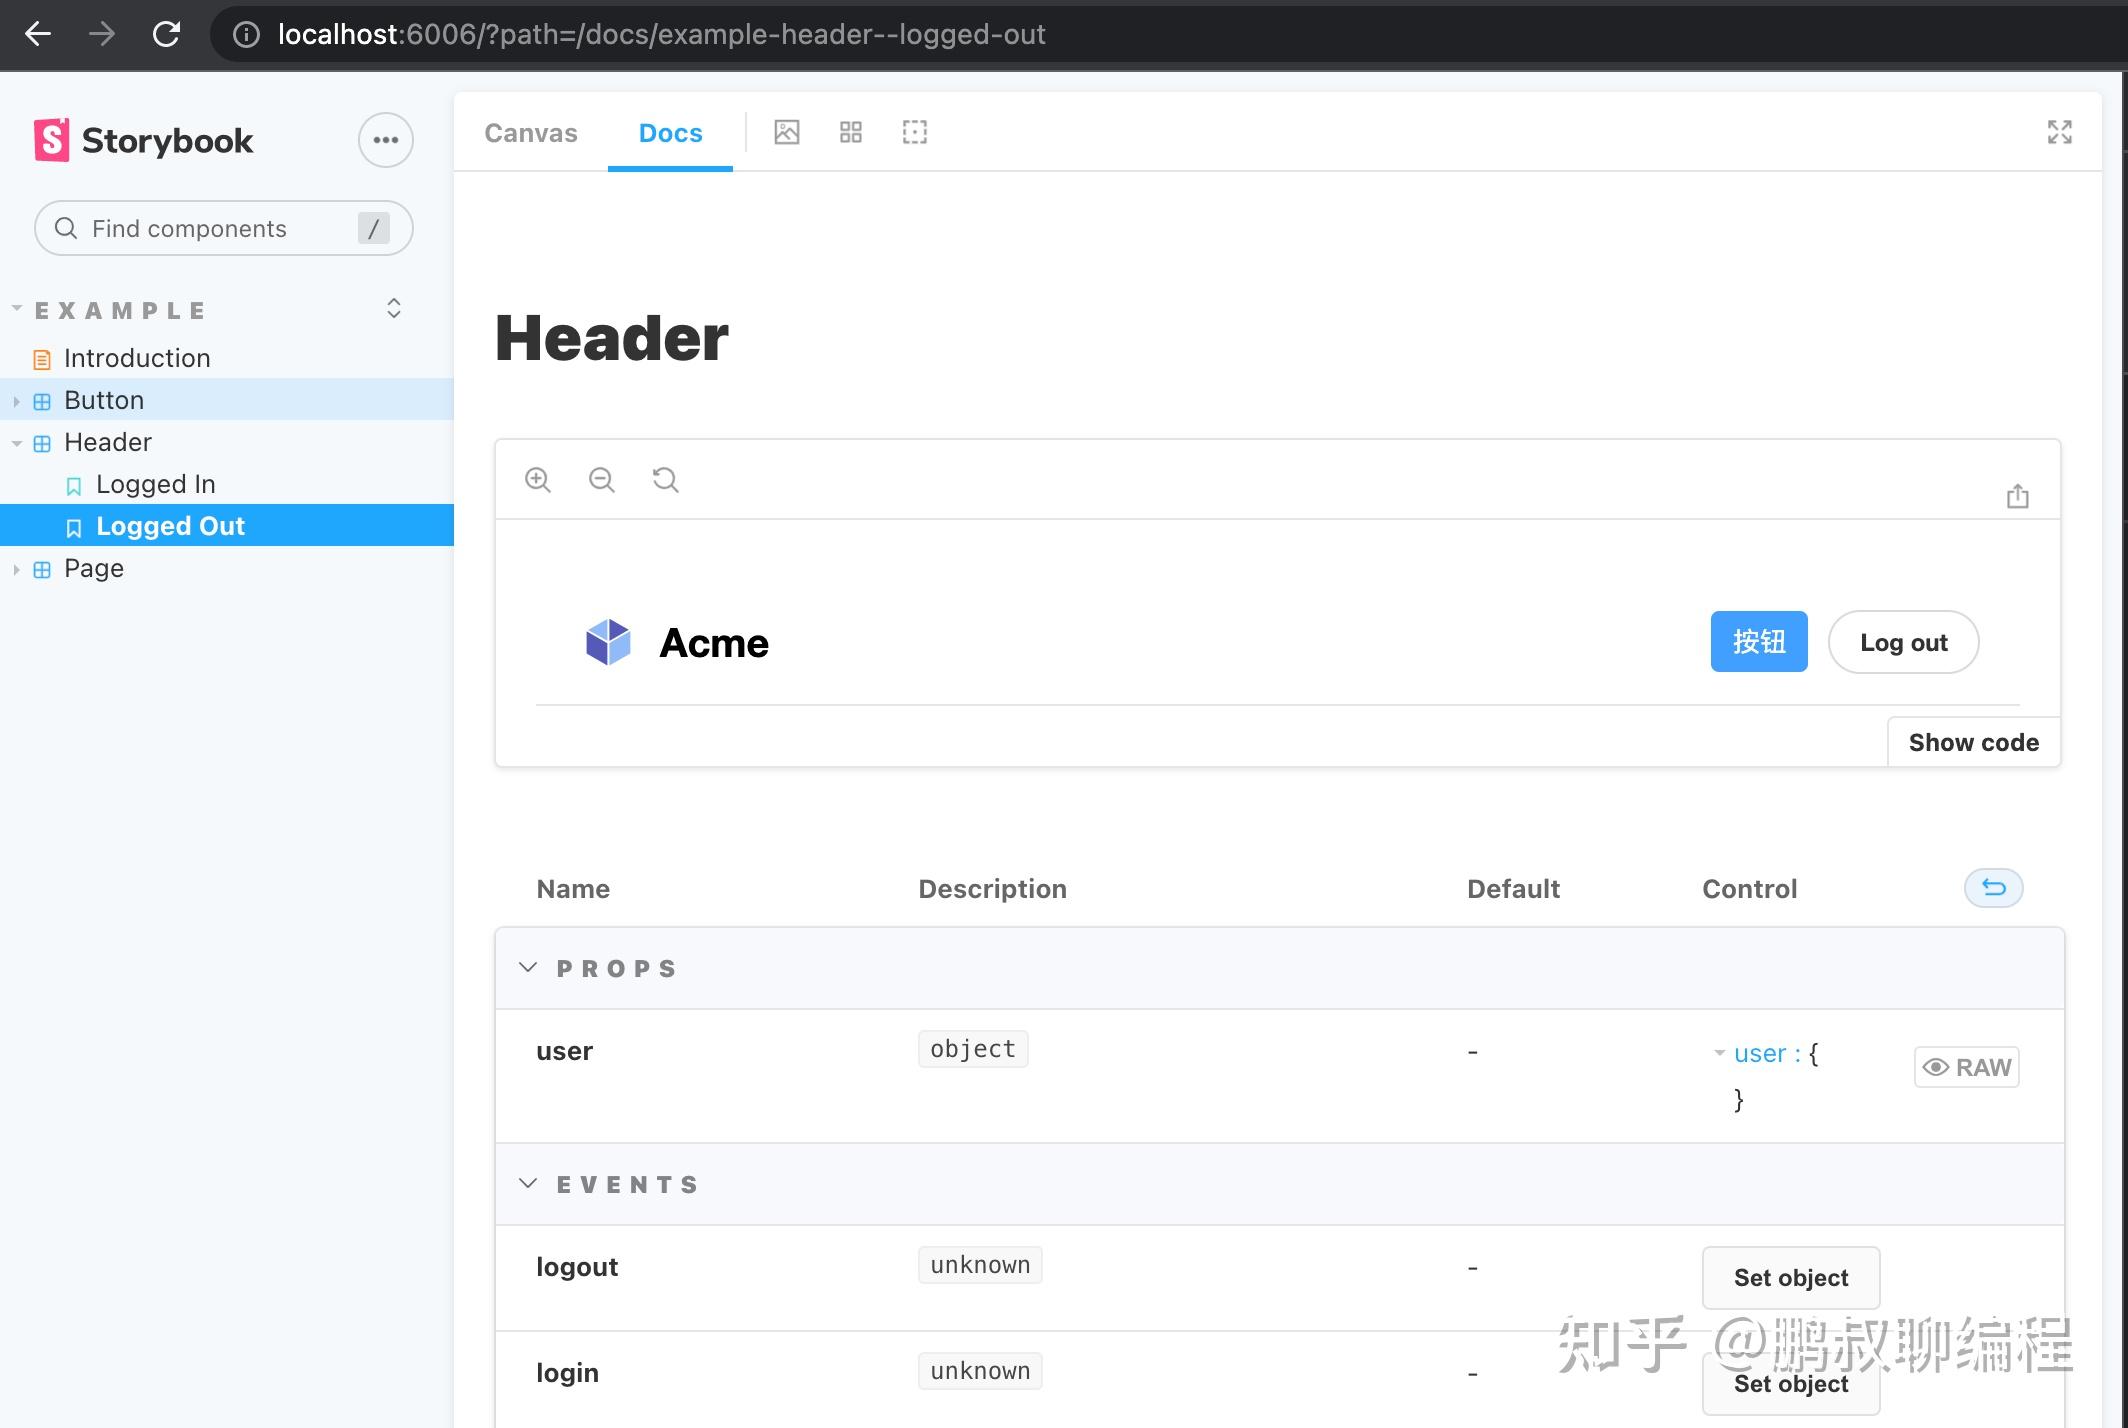Toggle the outline dashed-box toolbar icon
Image resolution: width=2128 pixels, height=1428 pixels.
point(915,132)
